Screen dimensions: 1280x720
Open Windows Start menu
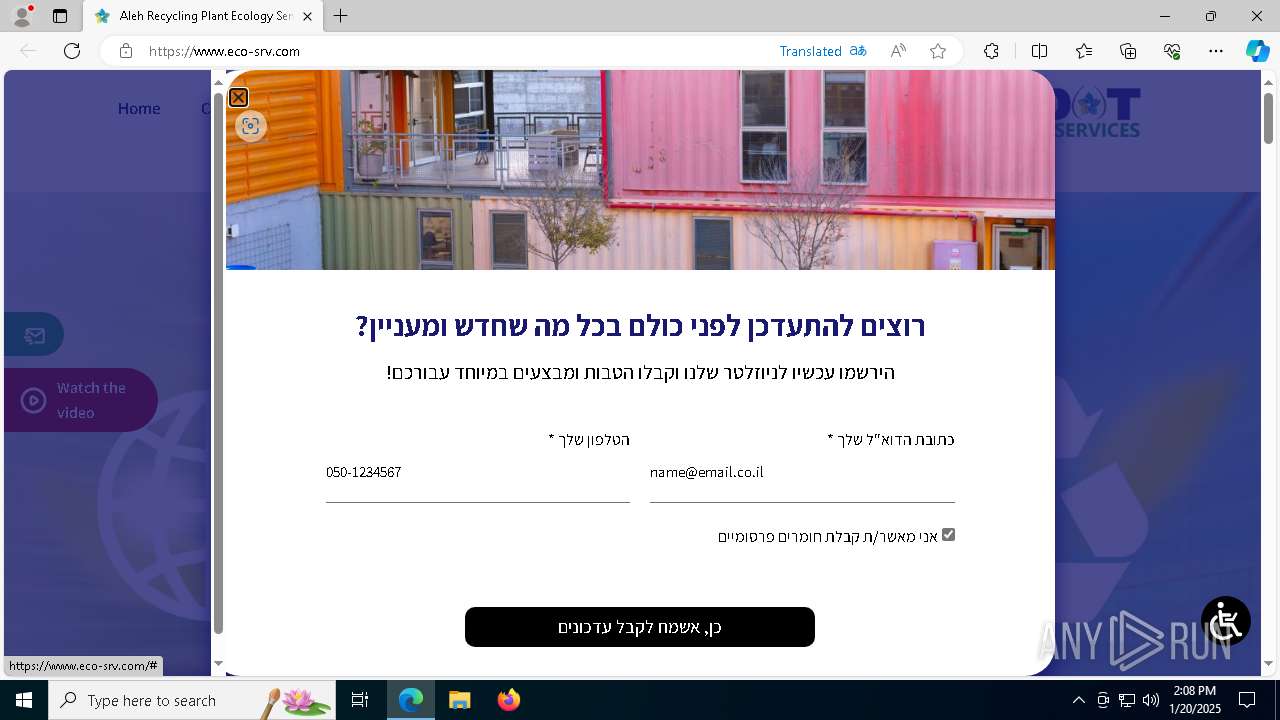[24, 700]
